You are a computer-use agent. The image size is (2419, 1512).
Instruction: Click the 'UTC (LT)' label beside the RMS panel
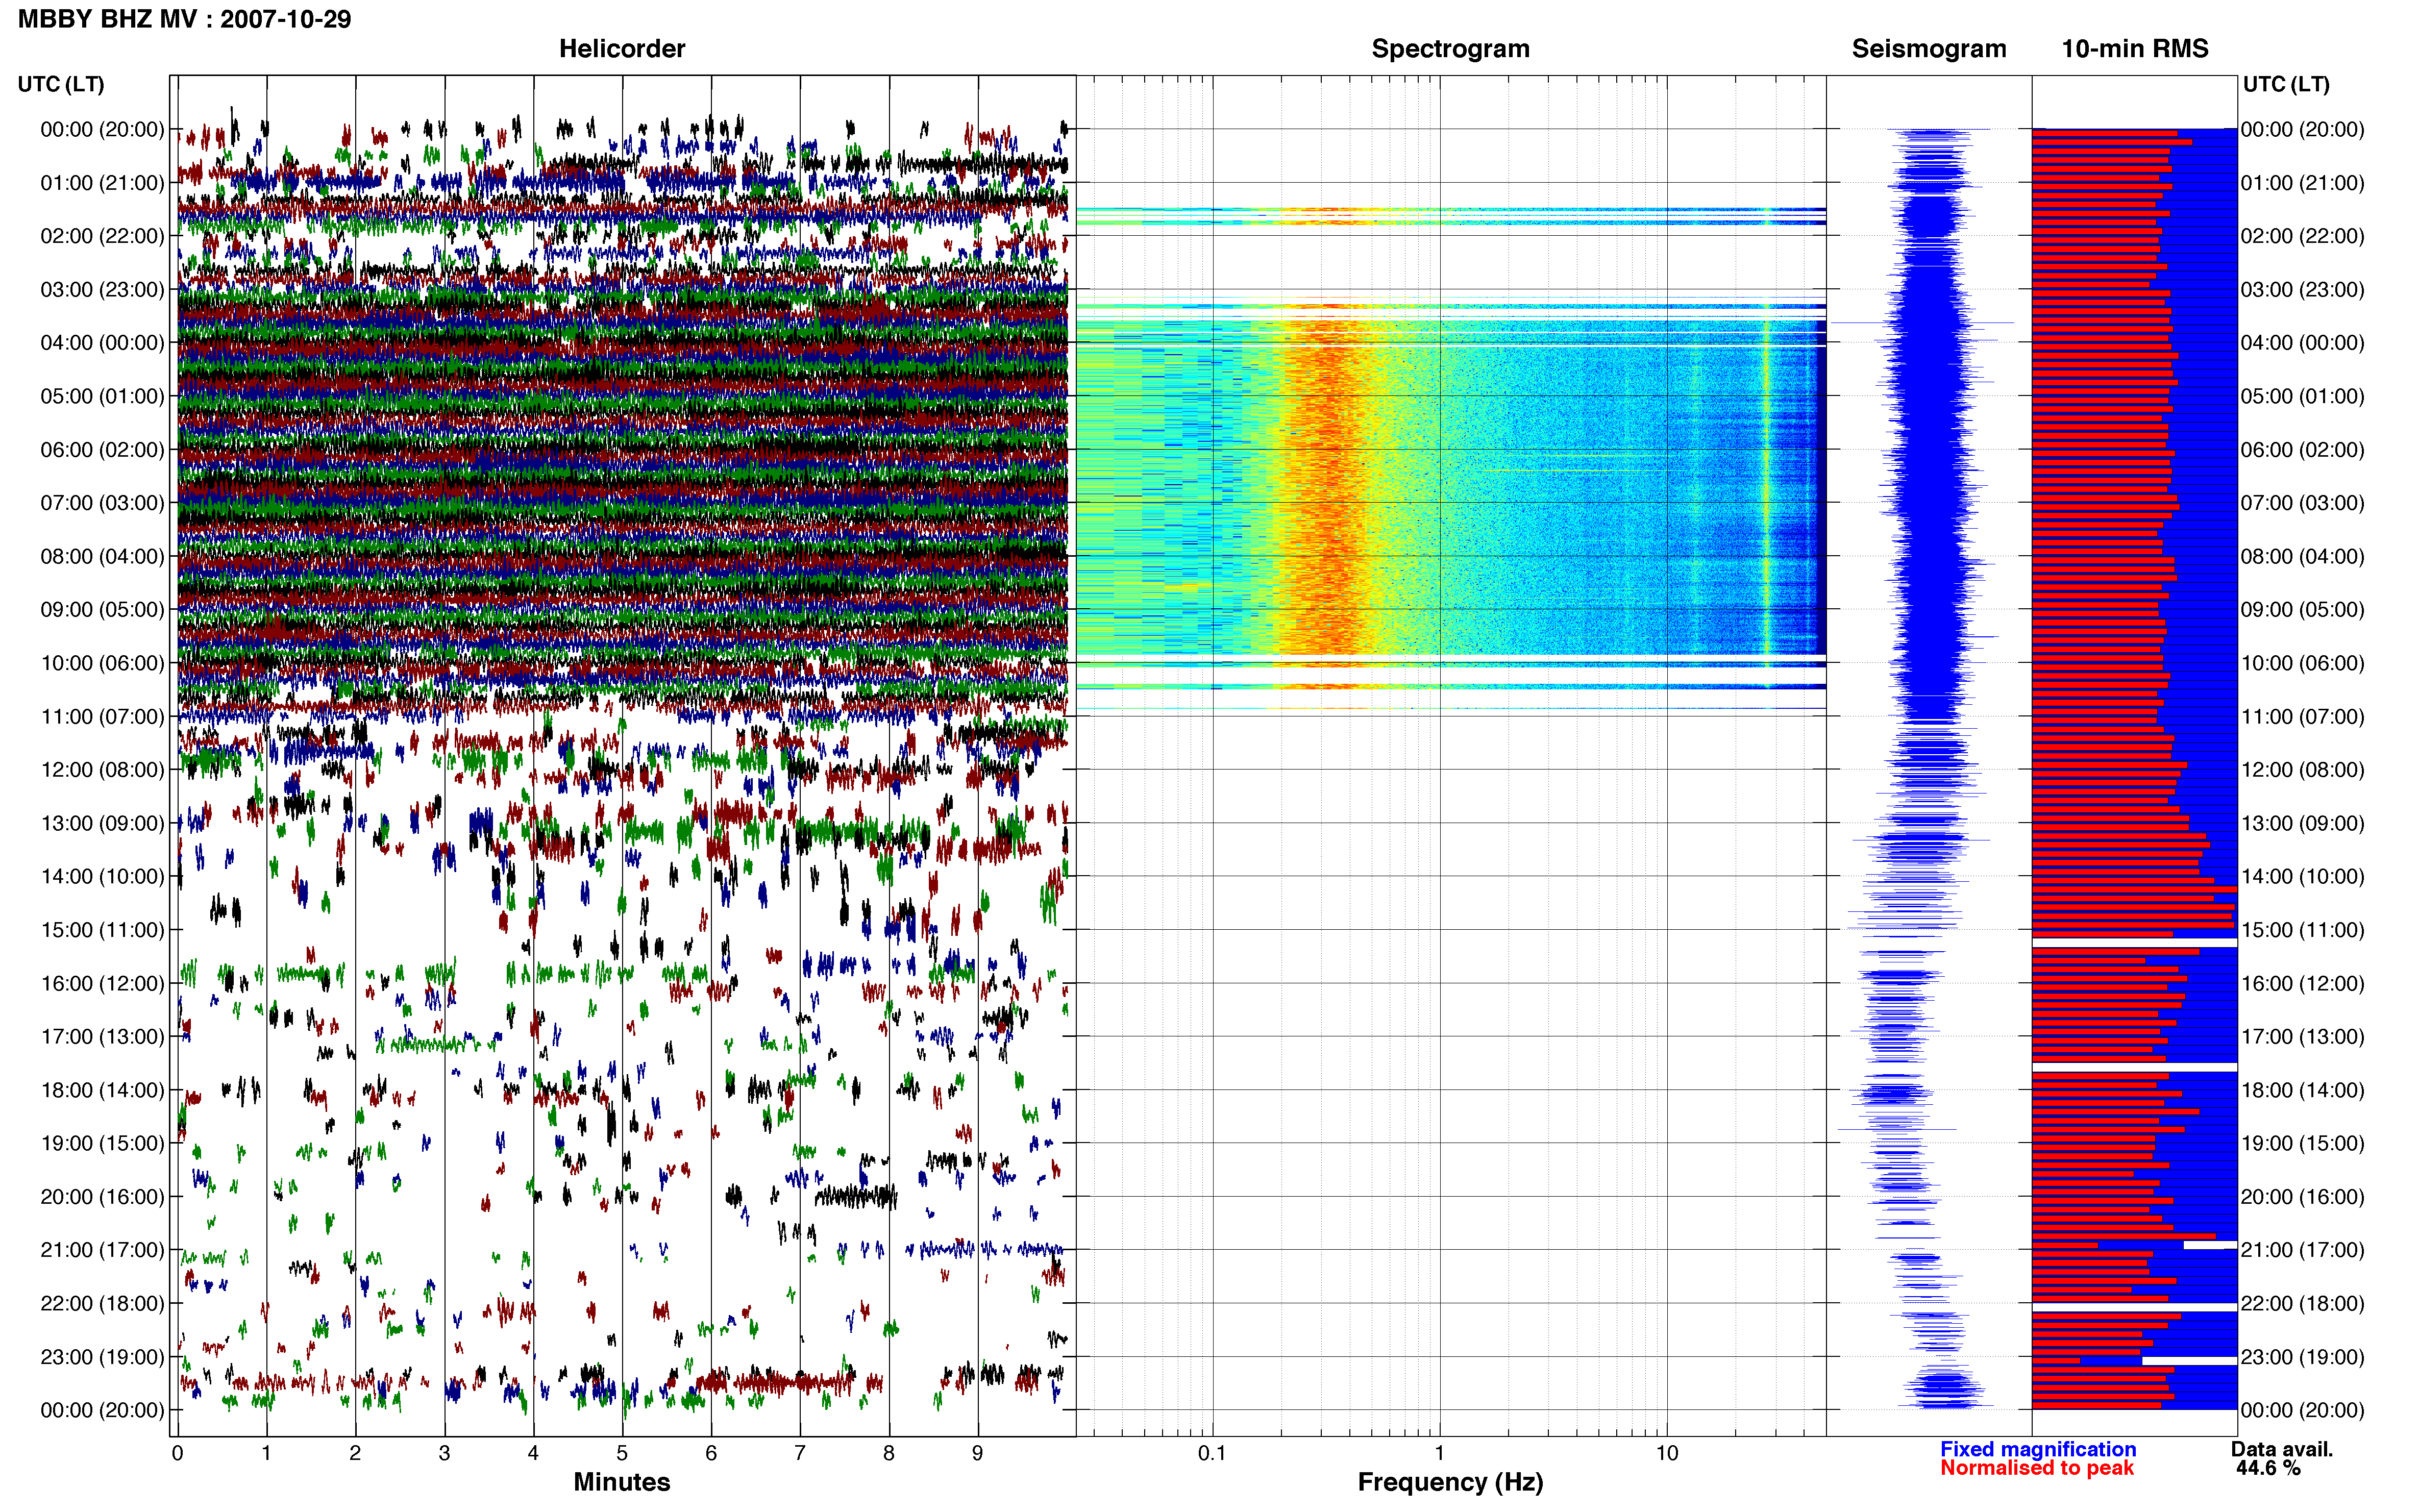pos(2286,84)
